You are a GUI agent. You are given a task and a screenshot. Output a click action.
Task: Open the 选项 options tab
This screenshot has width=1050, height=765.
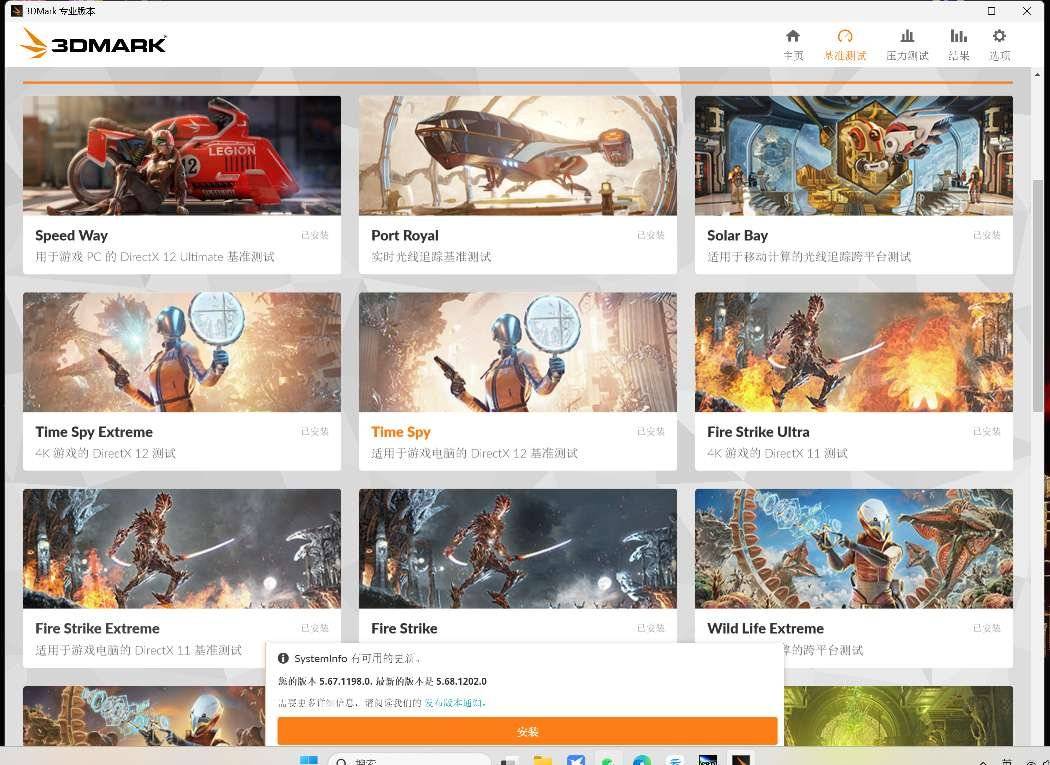999,45
